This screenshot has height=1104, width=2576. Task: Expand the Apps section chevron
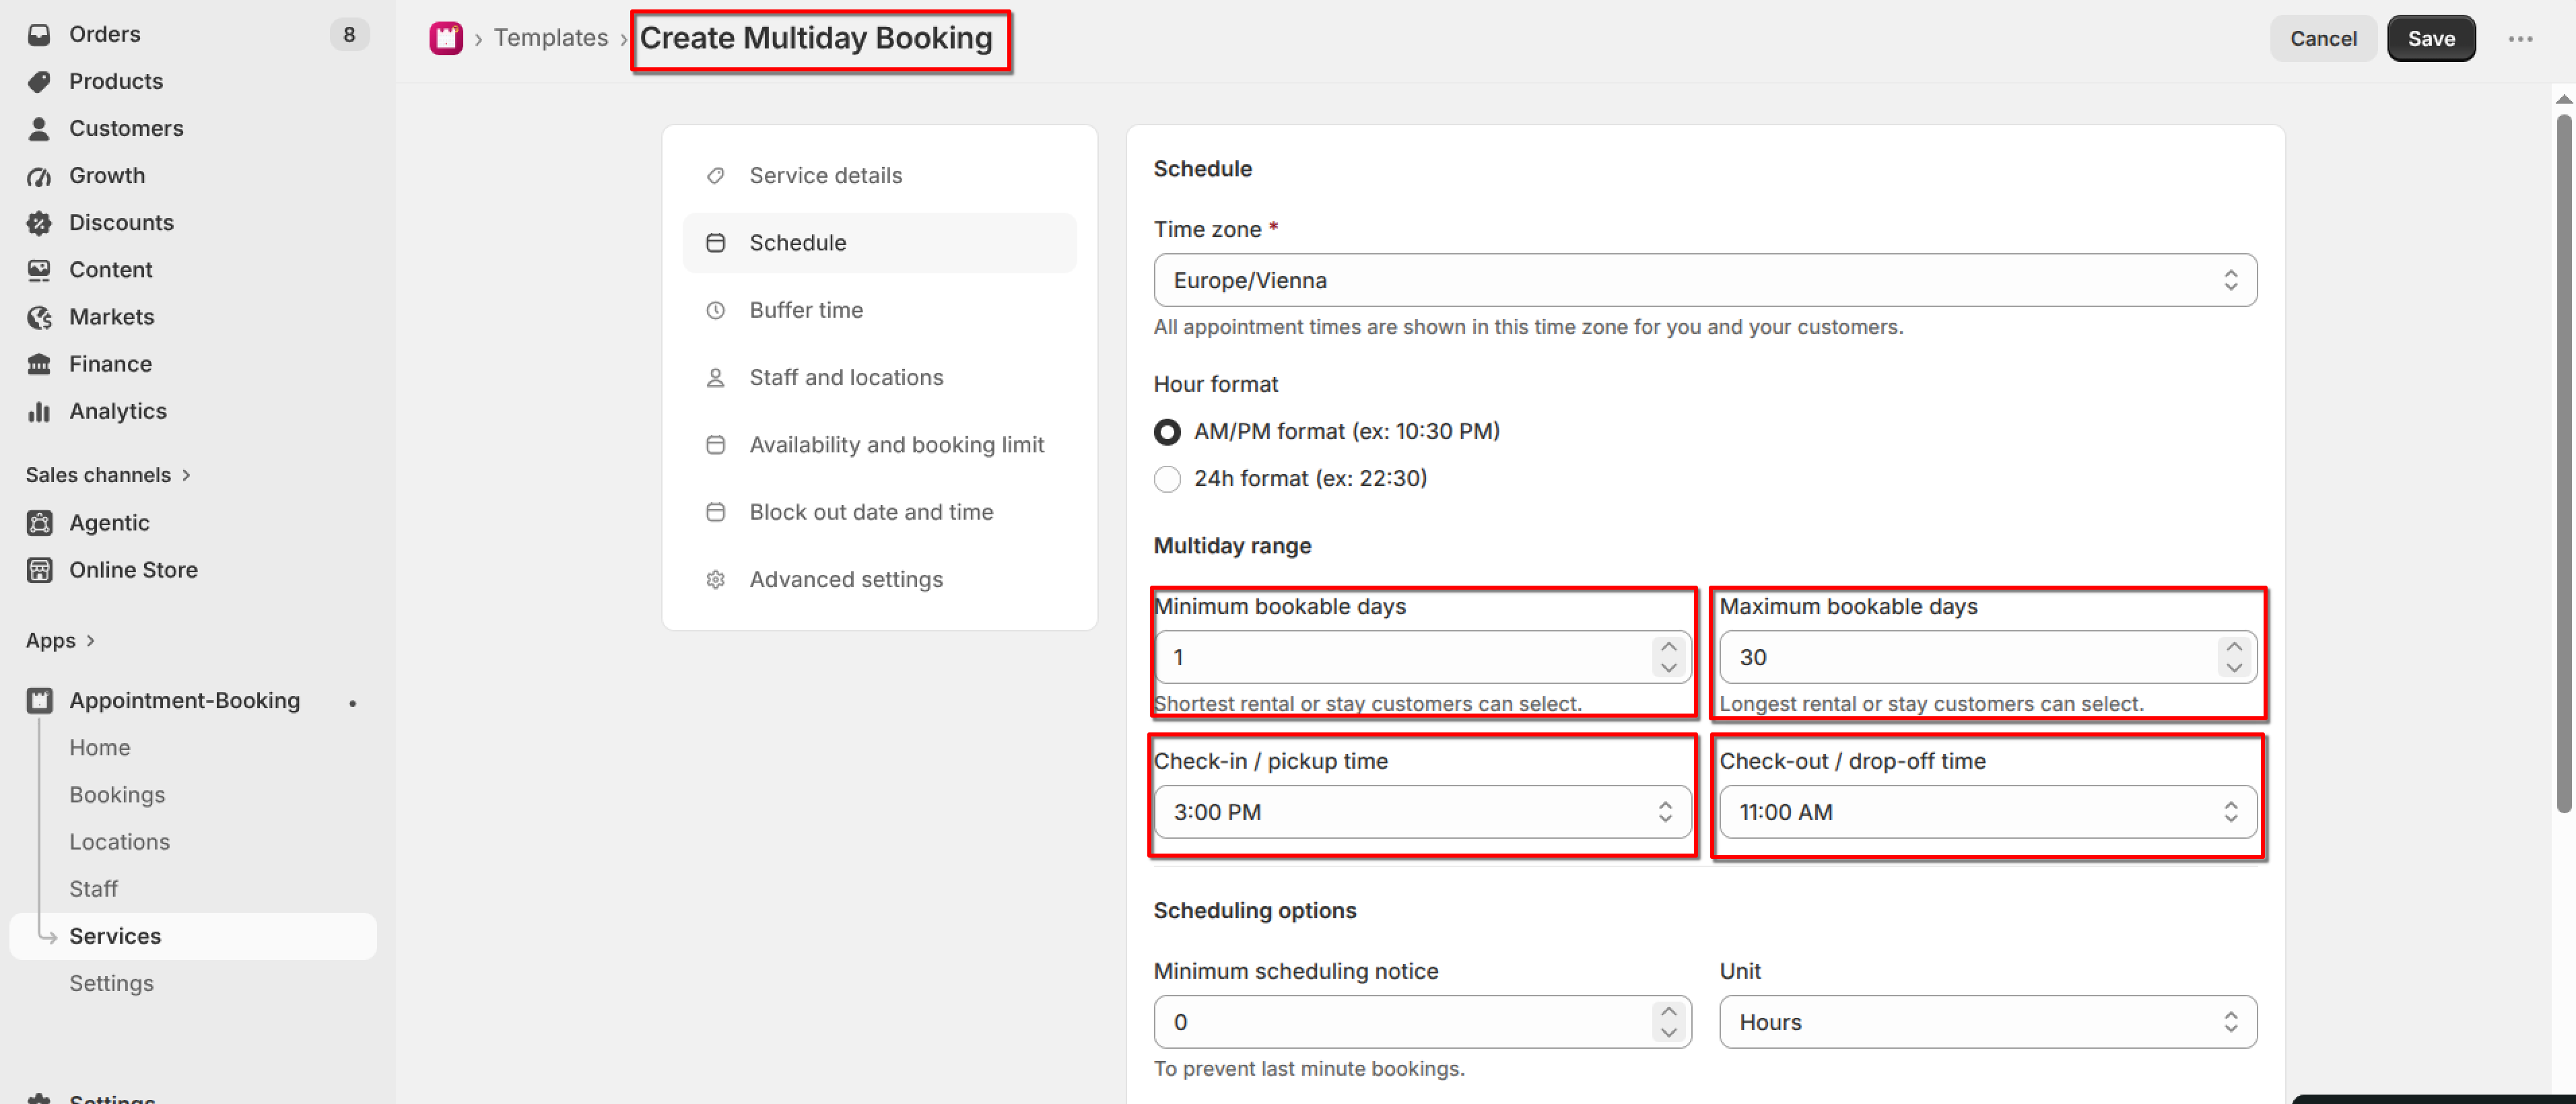click(x=90, y=641)
